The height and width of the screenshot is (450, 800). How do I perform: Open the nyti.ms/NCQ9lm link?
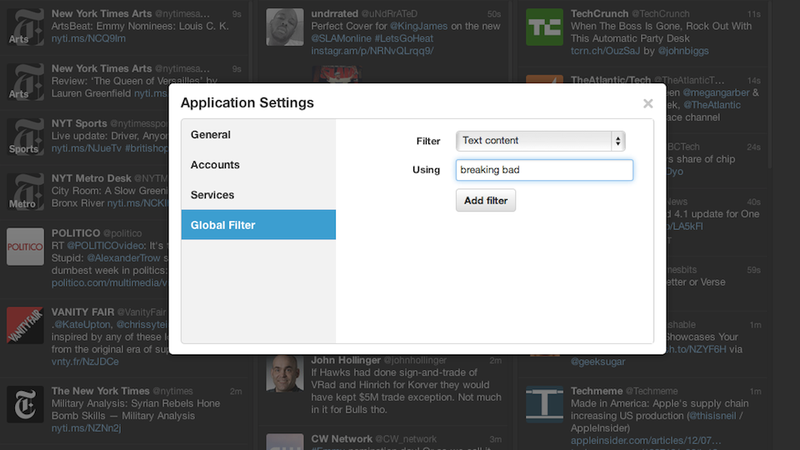coord(88,39)
